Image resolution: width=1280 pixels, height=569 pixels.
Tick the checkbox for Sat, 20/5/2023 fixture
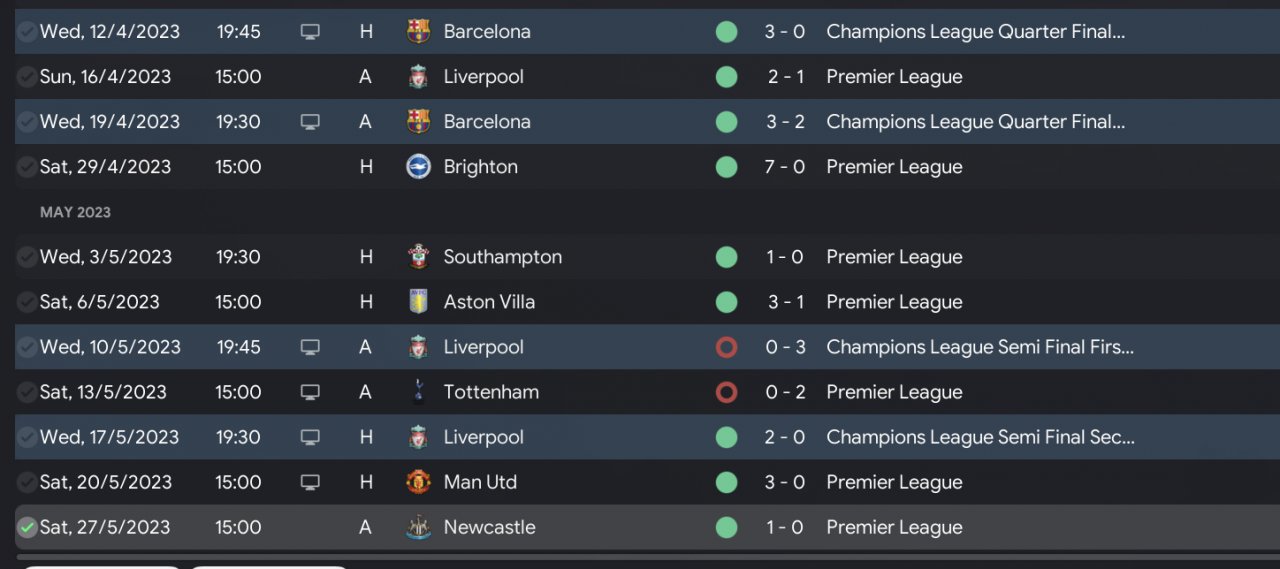27,482
